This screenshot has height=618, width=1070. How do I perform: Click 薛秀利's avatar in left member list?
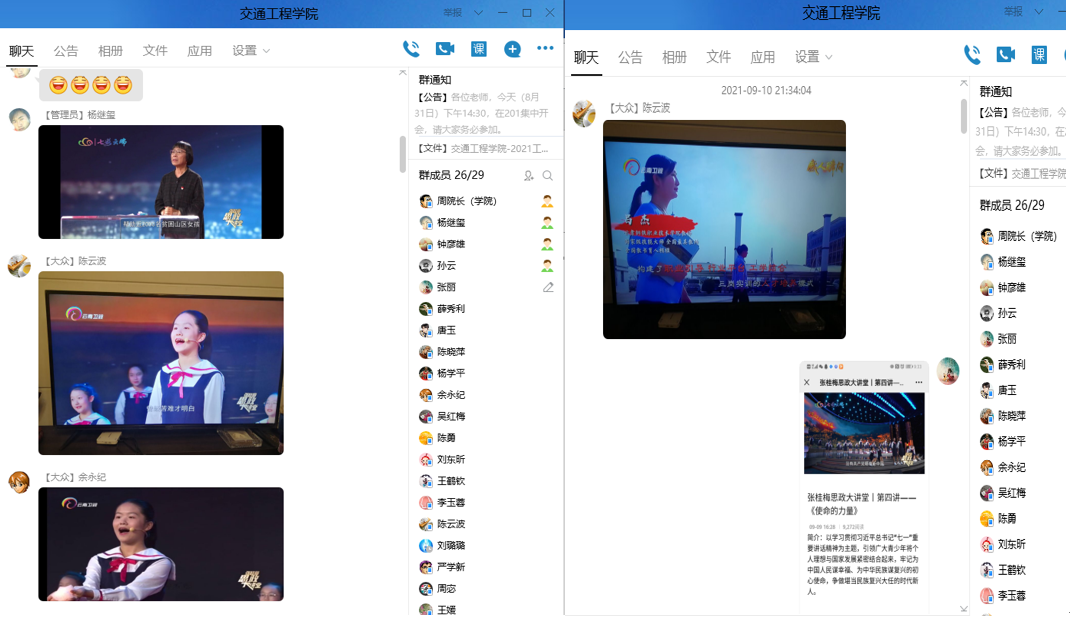click(426, 309)
